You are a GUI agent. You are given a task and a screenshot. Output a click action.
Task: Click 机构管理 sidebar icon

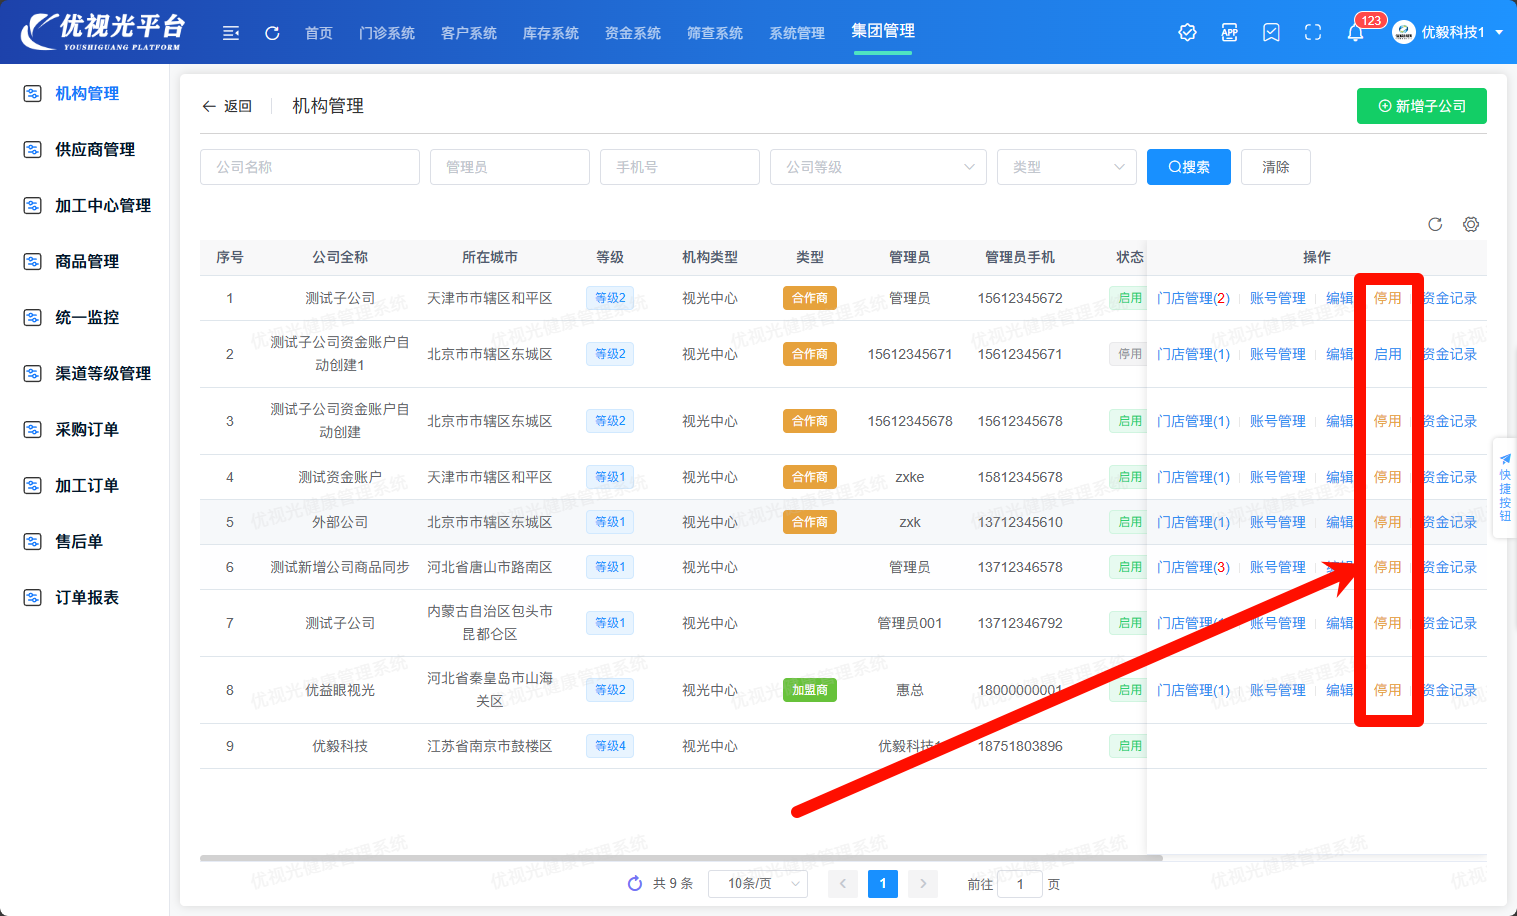click(x=33, y=93)
